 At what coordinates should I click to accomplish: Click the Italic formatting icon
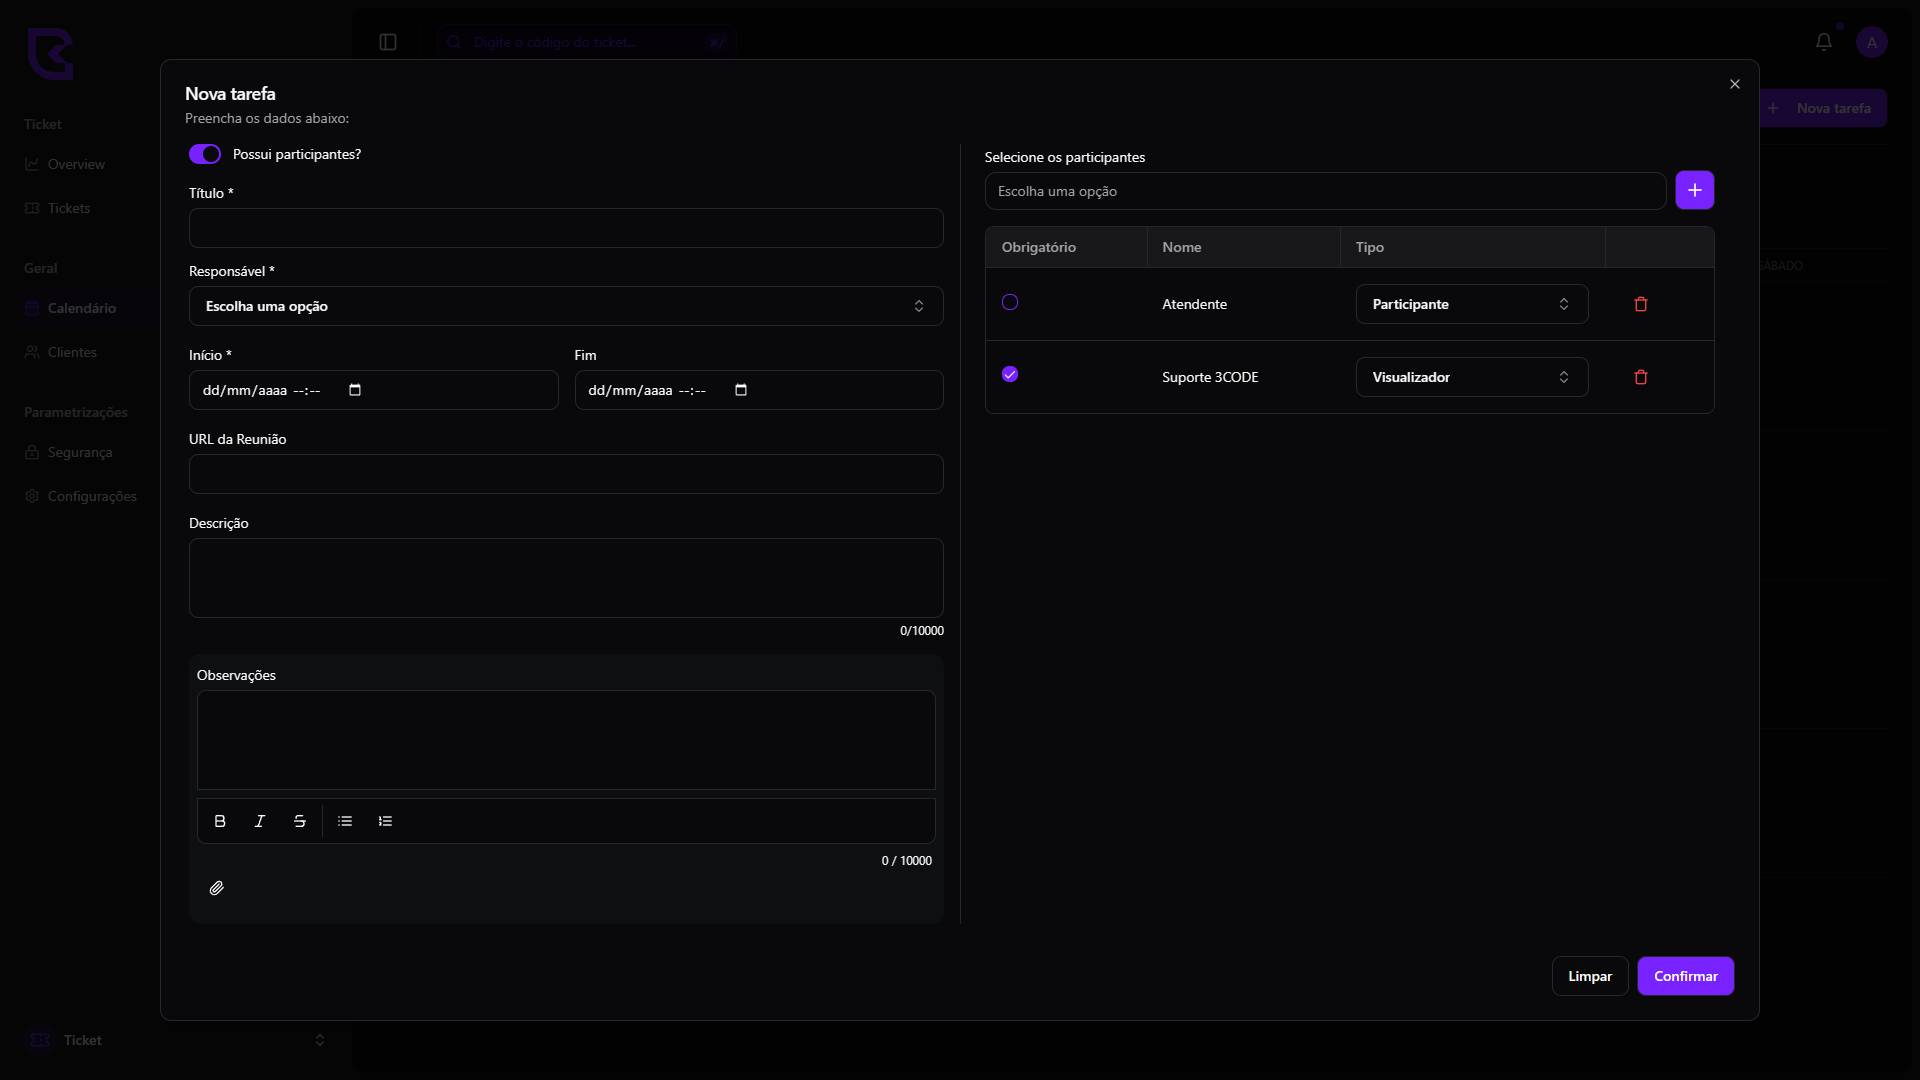coord(260,821)
